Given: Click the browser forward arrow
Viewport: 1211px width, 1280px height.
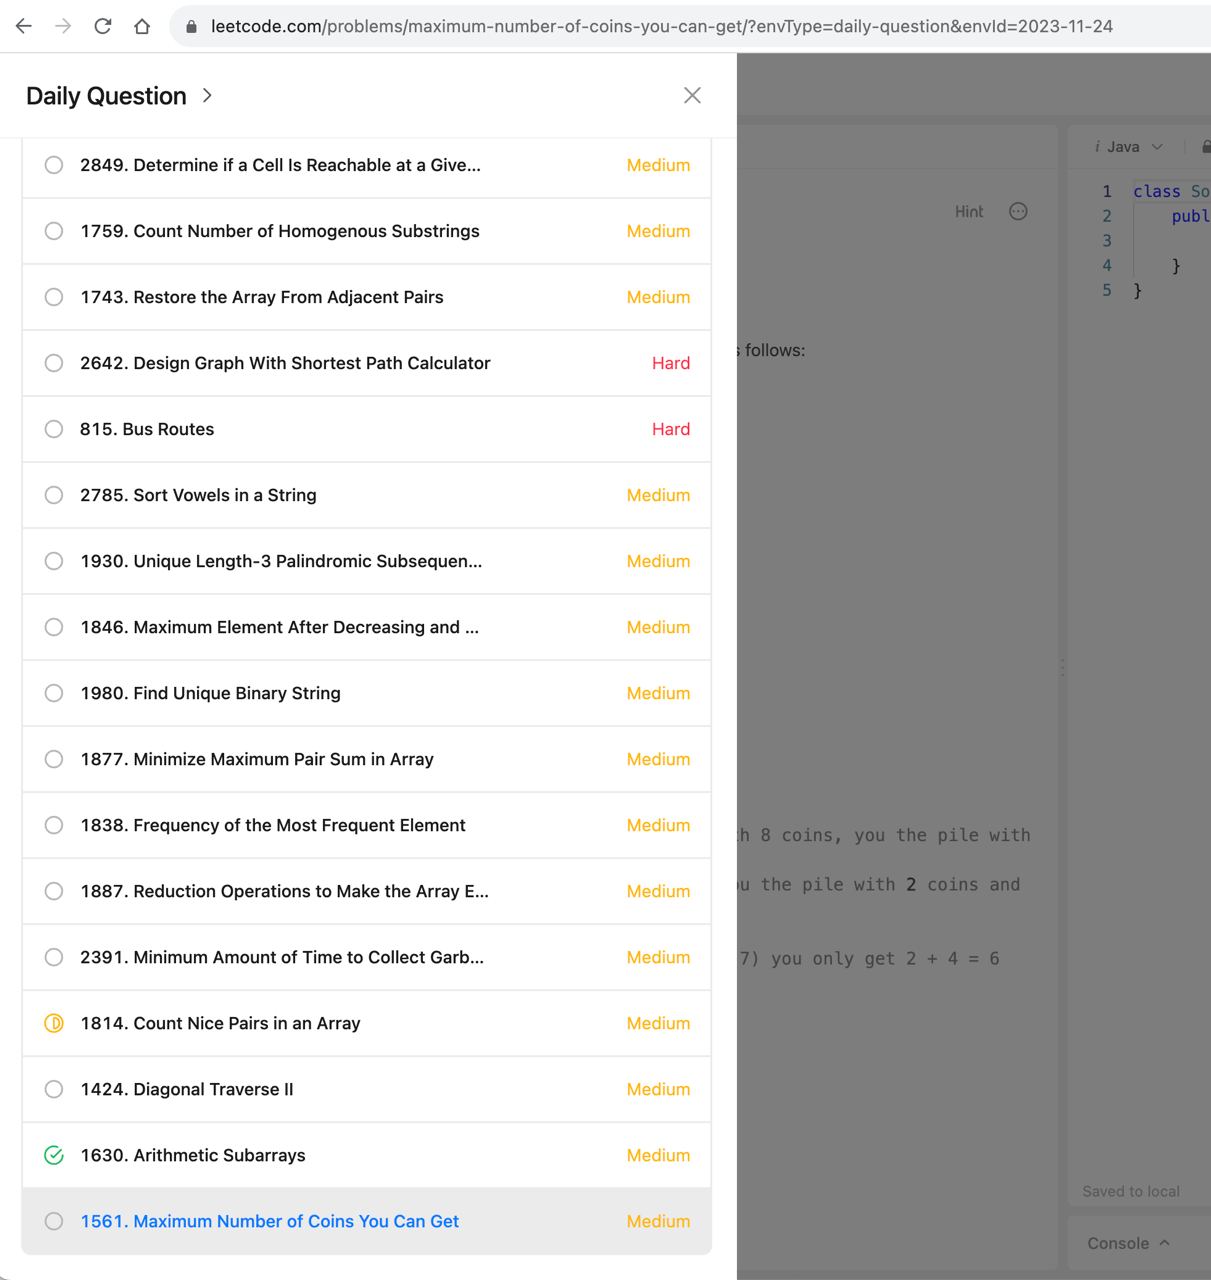Looking at the screenshot, I should coord(63,26).
